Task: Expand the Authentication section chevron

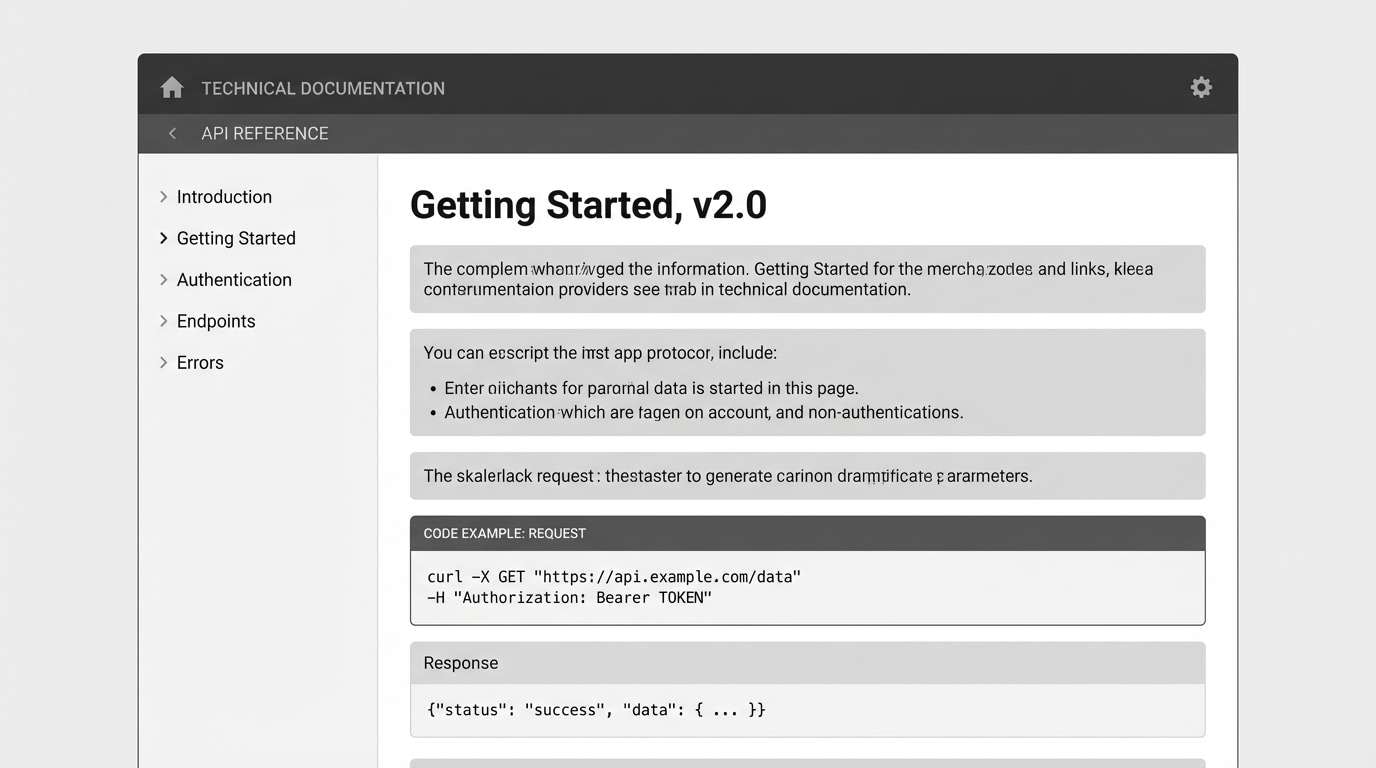Action: (x=164, y=279)
